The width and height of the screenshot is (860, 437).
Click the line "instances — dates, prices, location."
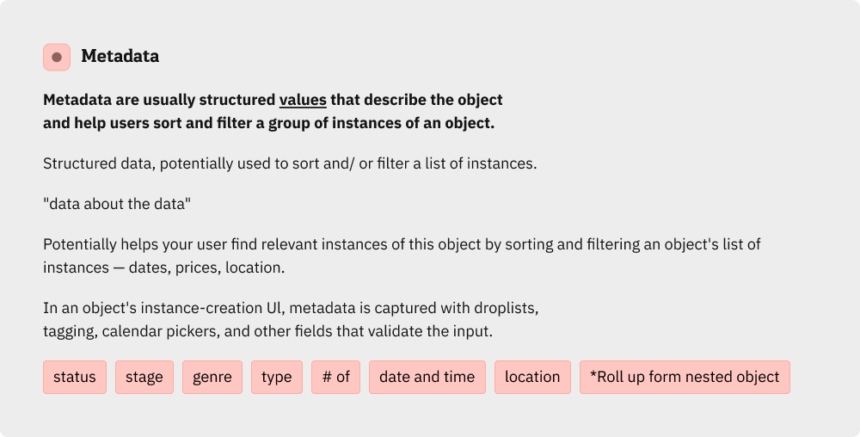pyautogui.click(x=164, y=268)
